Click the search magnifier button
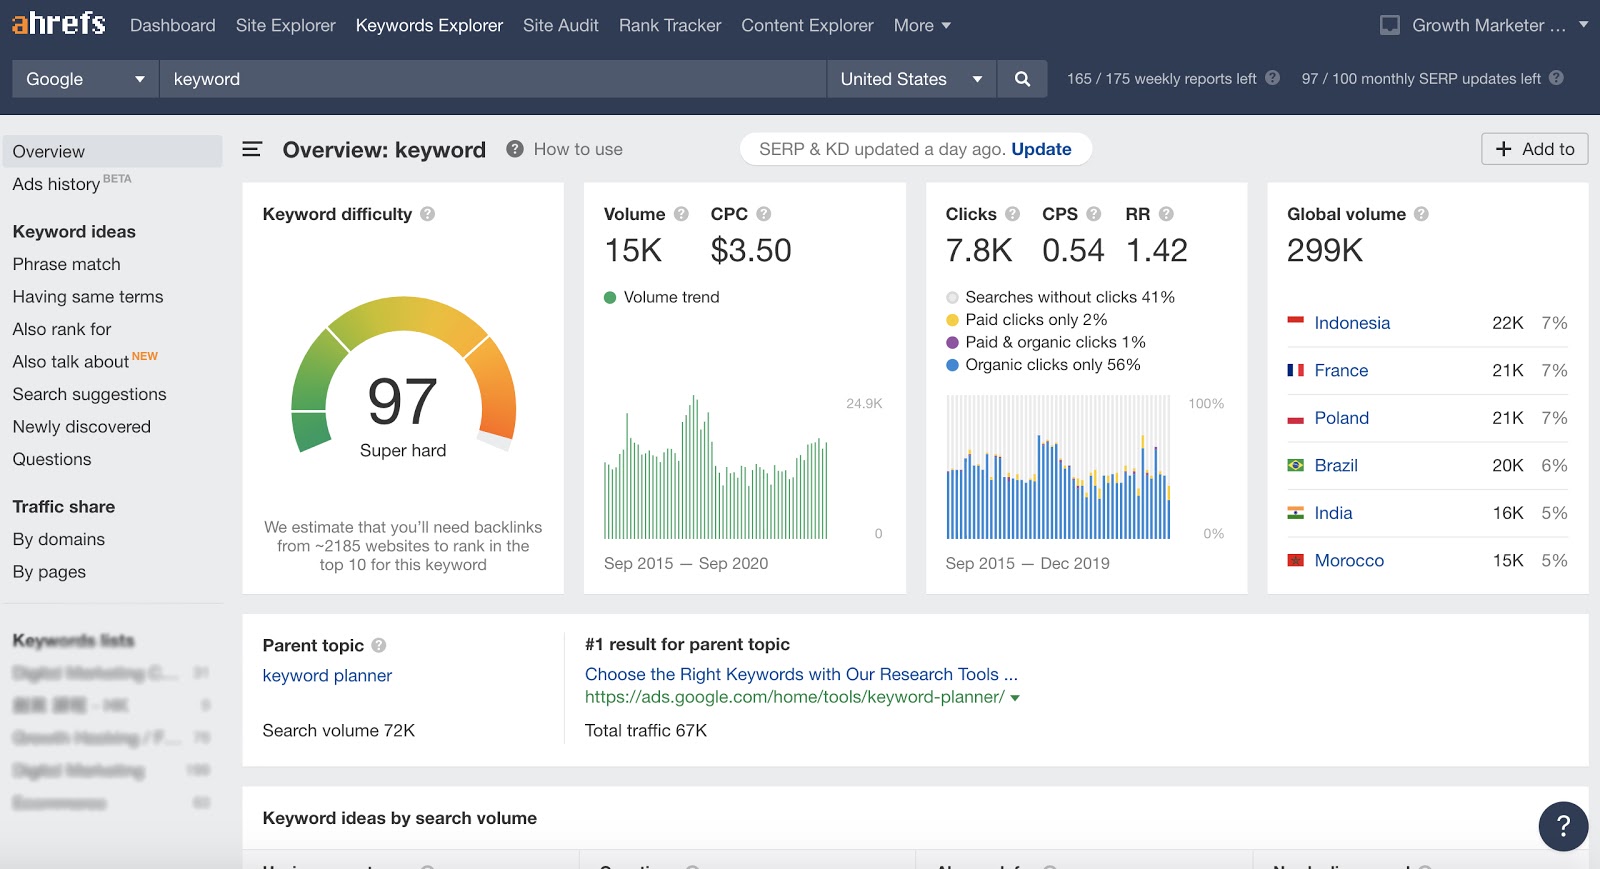The image size is (1600, 869). 1022,79
